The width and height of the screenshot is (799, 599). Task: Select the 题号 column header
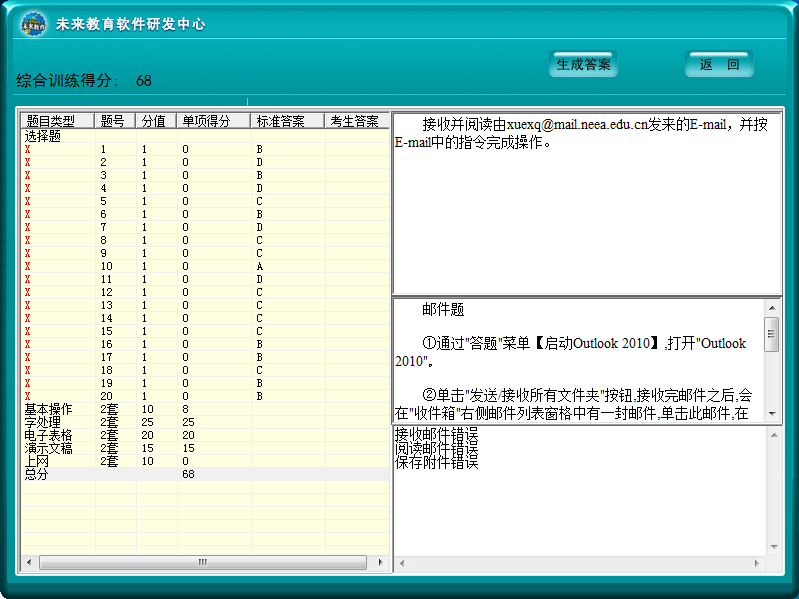coord(115,121)
